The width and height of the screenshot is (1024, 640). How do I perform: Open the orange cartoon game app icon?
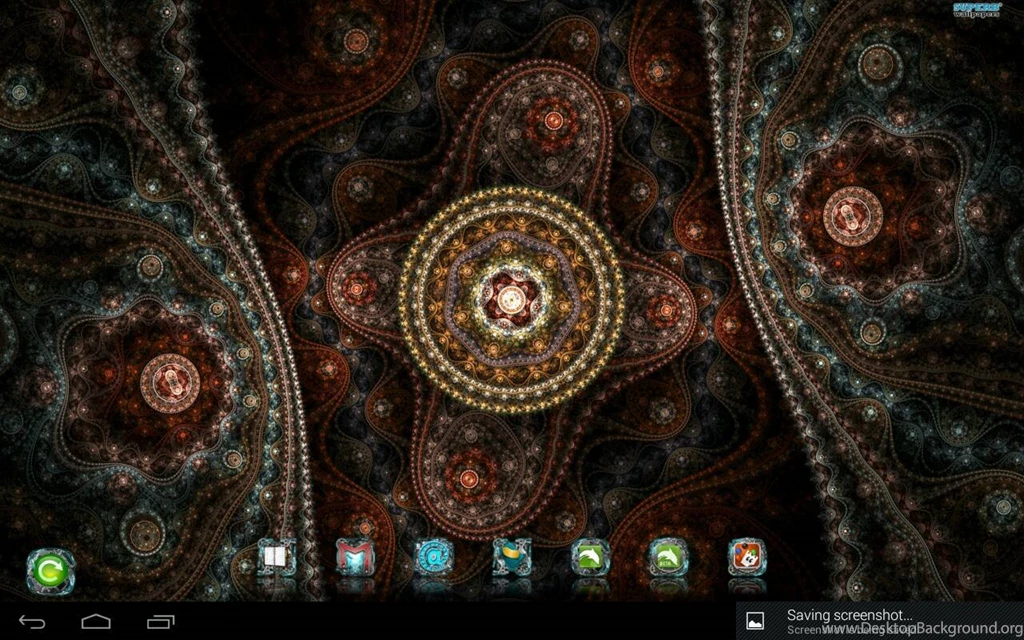coord(747,557)
